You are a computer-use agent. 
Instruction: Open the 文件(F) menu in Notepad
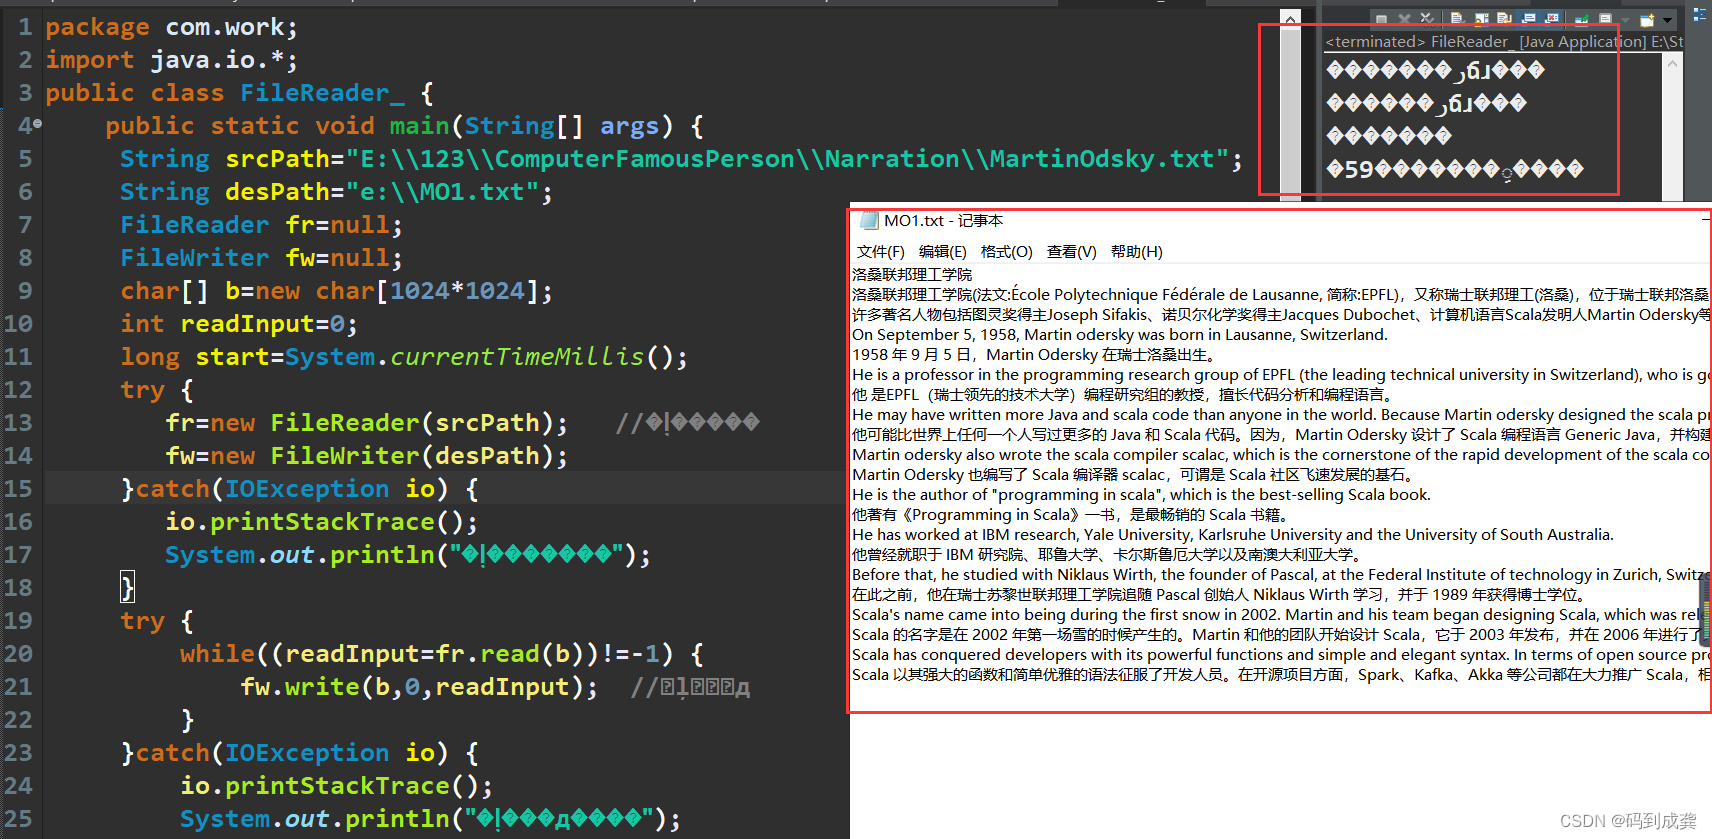click(880, 252)
